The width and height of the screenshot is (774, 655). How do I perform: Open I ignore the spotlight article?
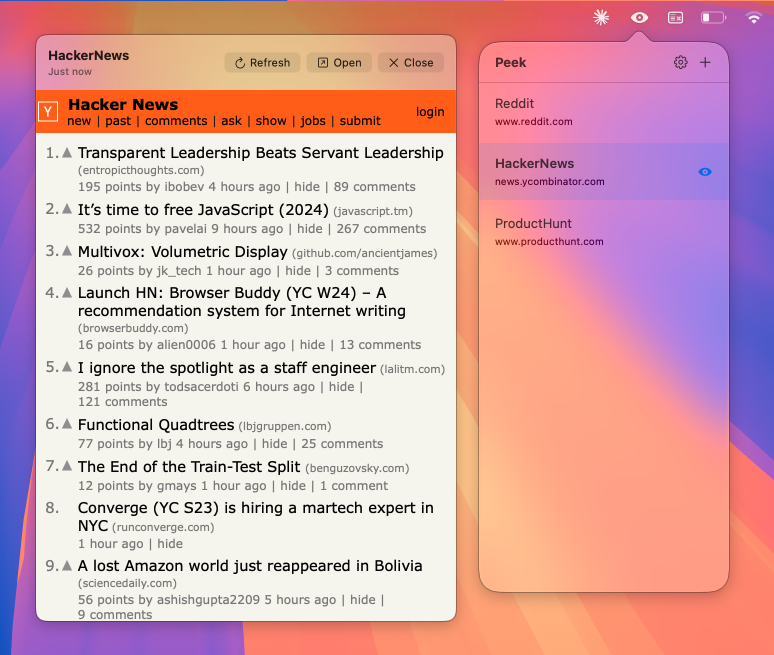227,368
